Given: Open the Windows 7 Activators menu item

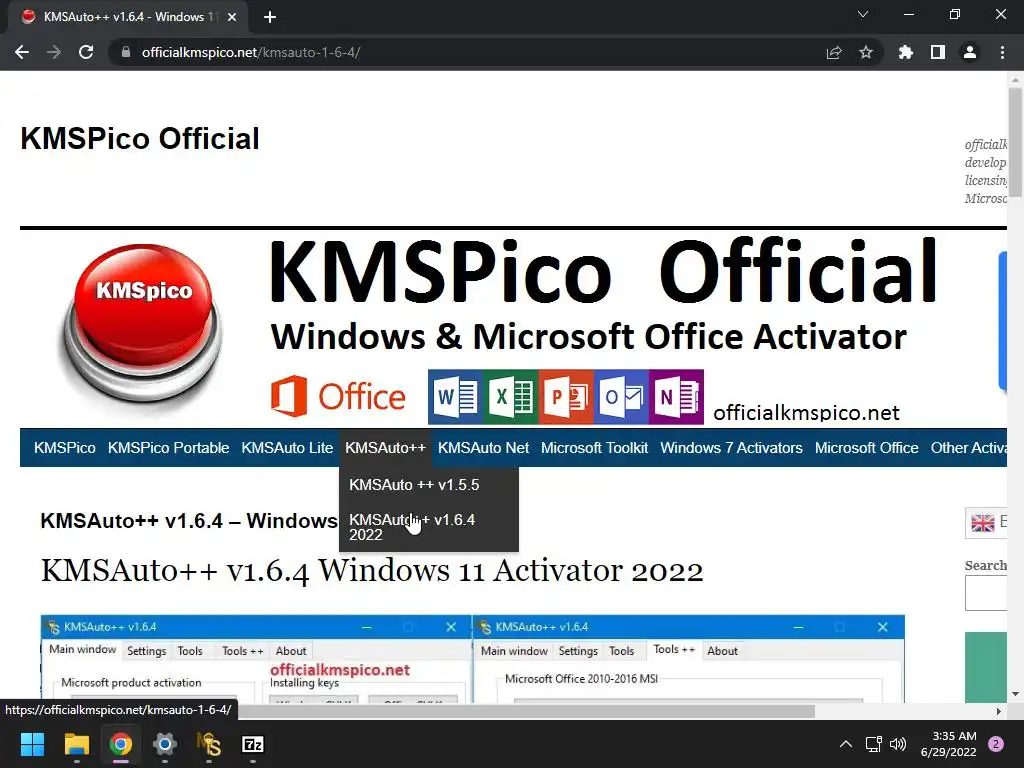Looking at the screenshot, I should [x=731, y=447].
